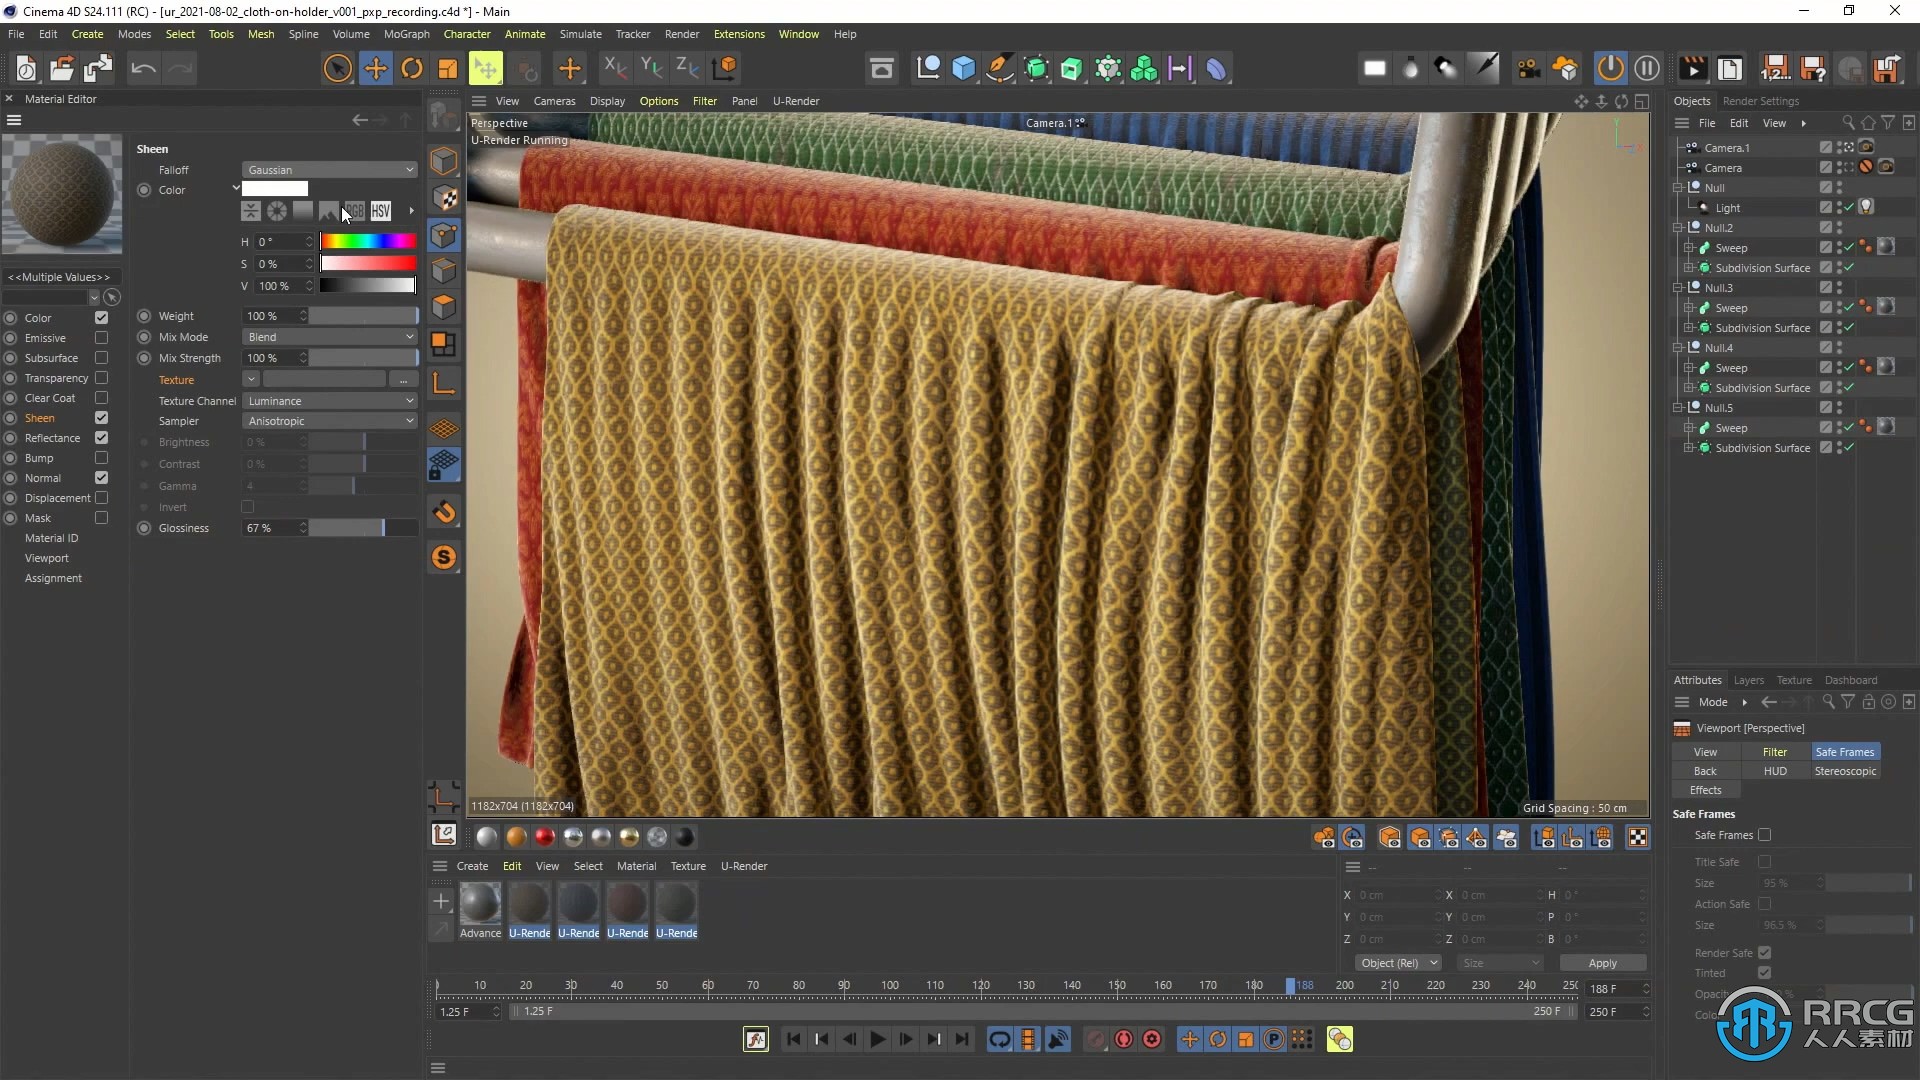Click the white Sheen color swatch

pos(275,189)
